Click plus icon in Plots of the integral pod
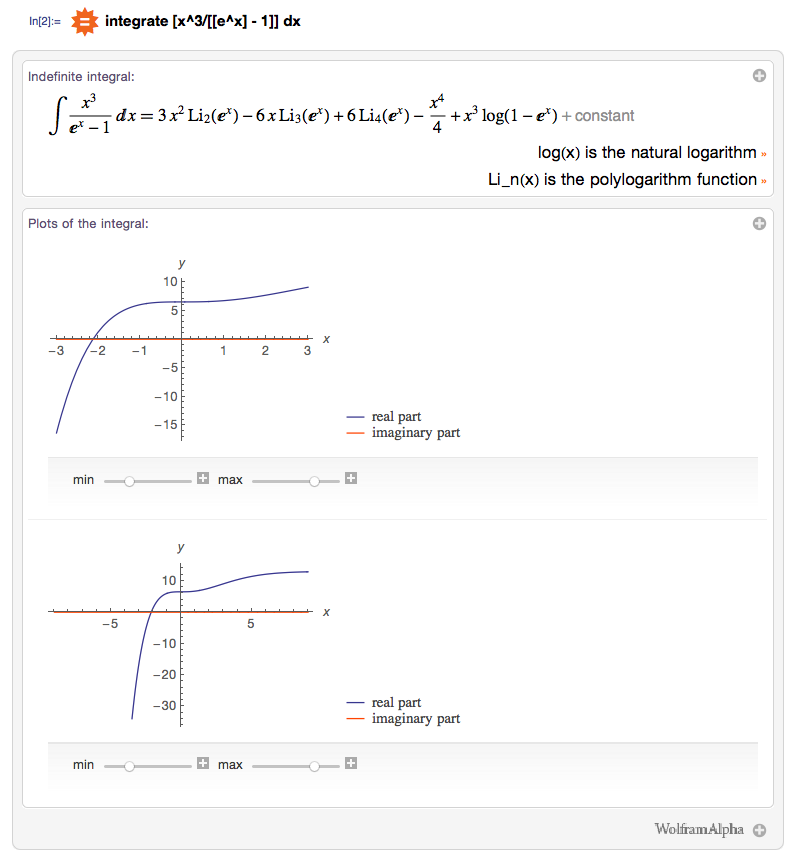793x854 pixels. pyautogui.click(x=759, y=223)
